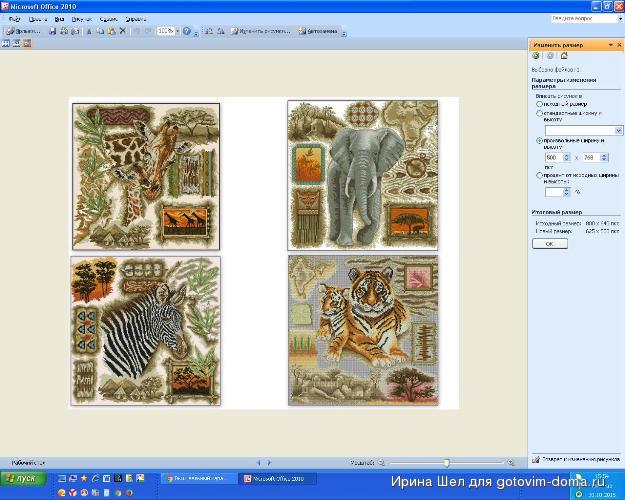Image resolution: width=625 pixels, height=500 pixels.
Task: Click the star icon in Quick Launch
Action: 84,478
